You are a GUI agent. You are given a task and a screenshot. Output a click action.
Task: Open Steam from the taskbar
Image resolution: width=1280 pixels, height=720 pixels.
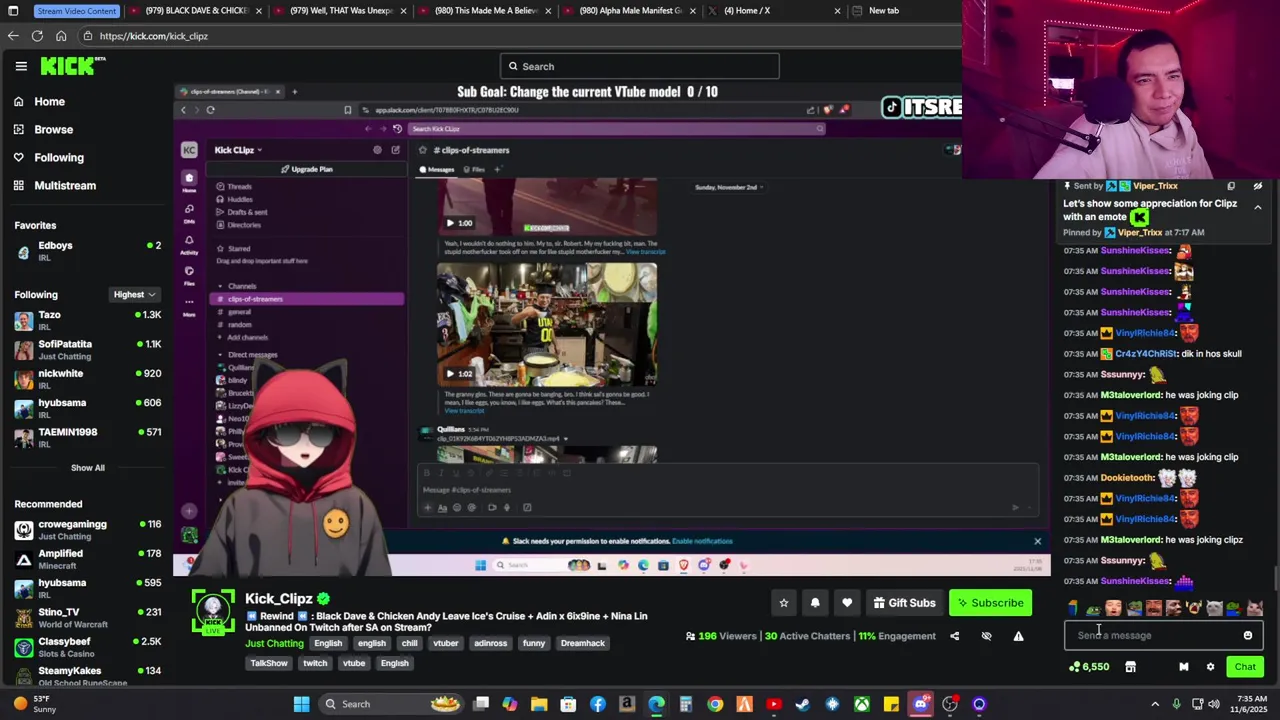click(802, 704)
